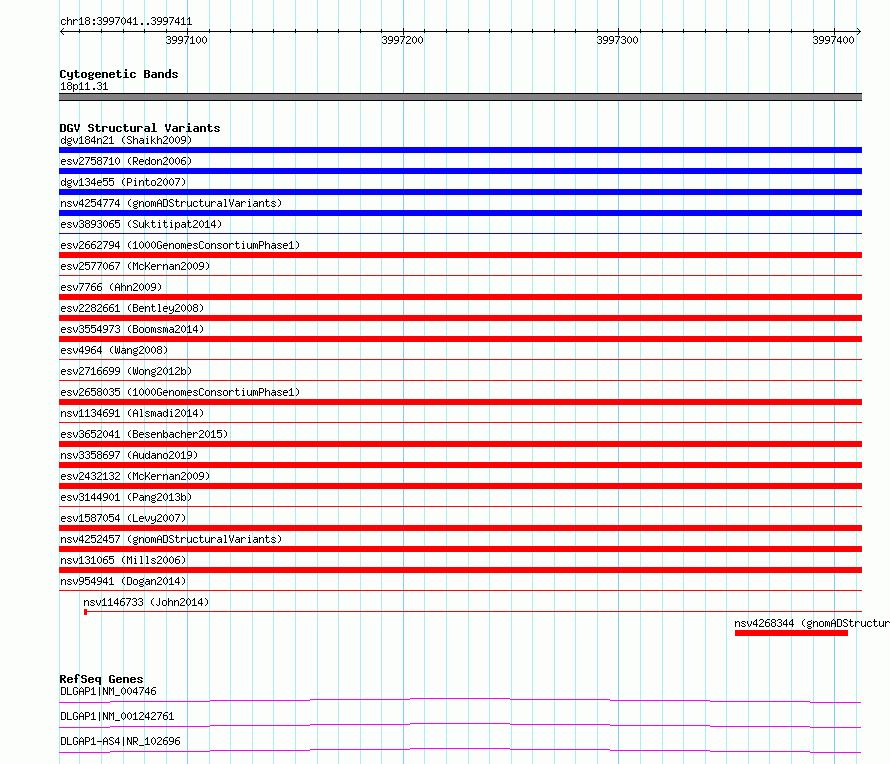890x764 pixels.
Task: Open gene DLGAP1|NM_001242761
Action: (x=117, y=716)
